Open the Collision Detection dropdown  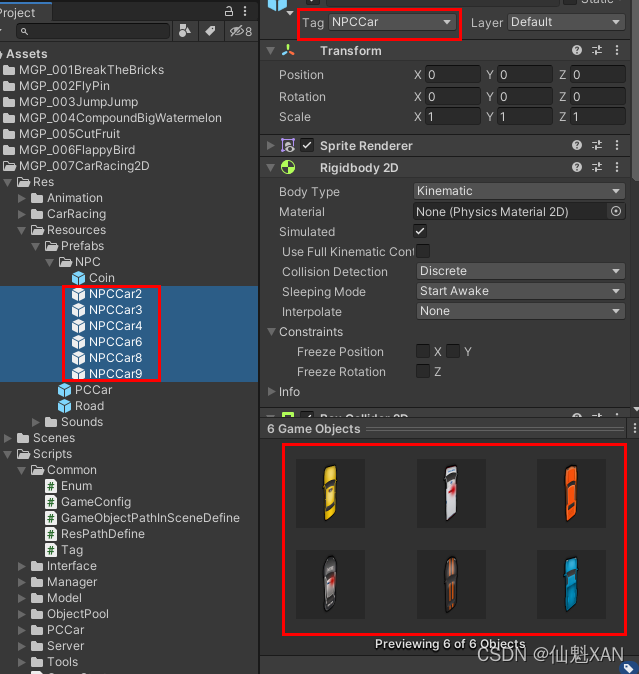click(x=520, y=271)
